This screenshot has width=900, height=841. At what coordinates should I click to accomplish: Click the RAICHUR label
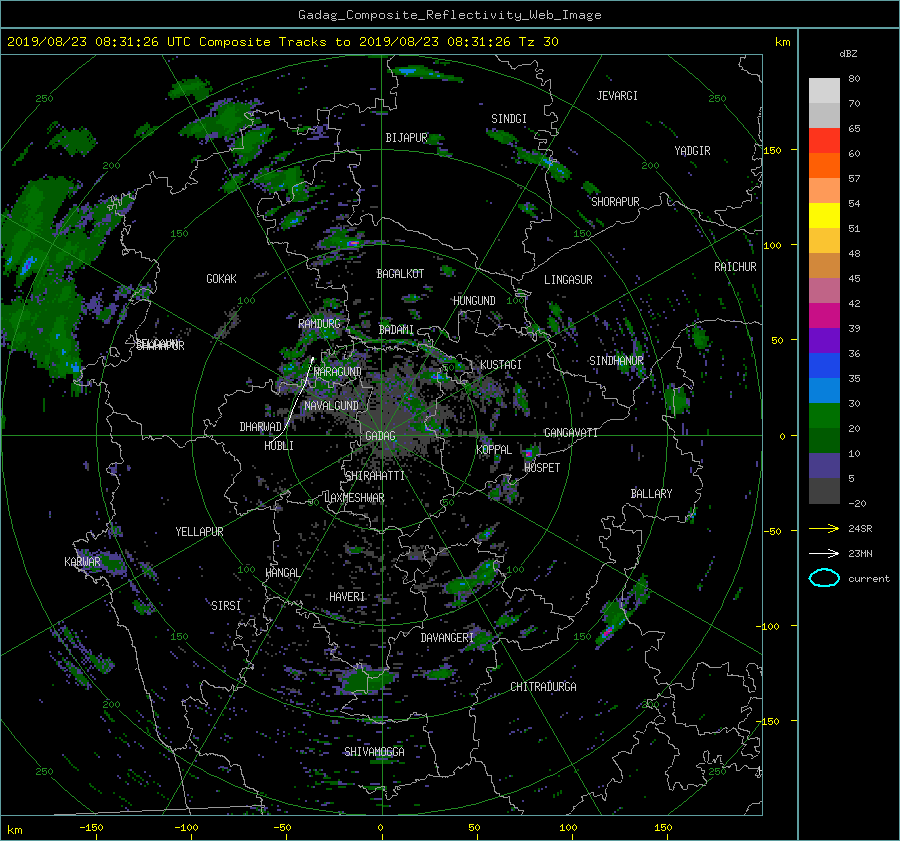[x=735, y=267]
